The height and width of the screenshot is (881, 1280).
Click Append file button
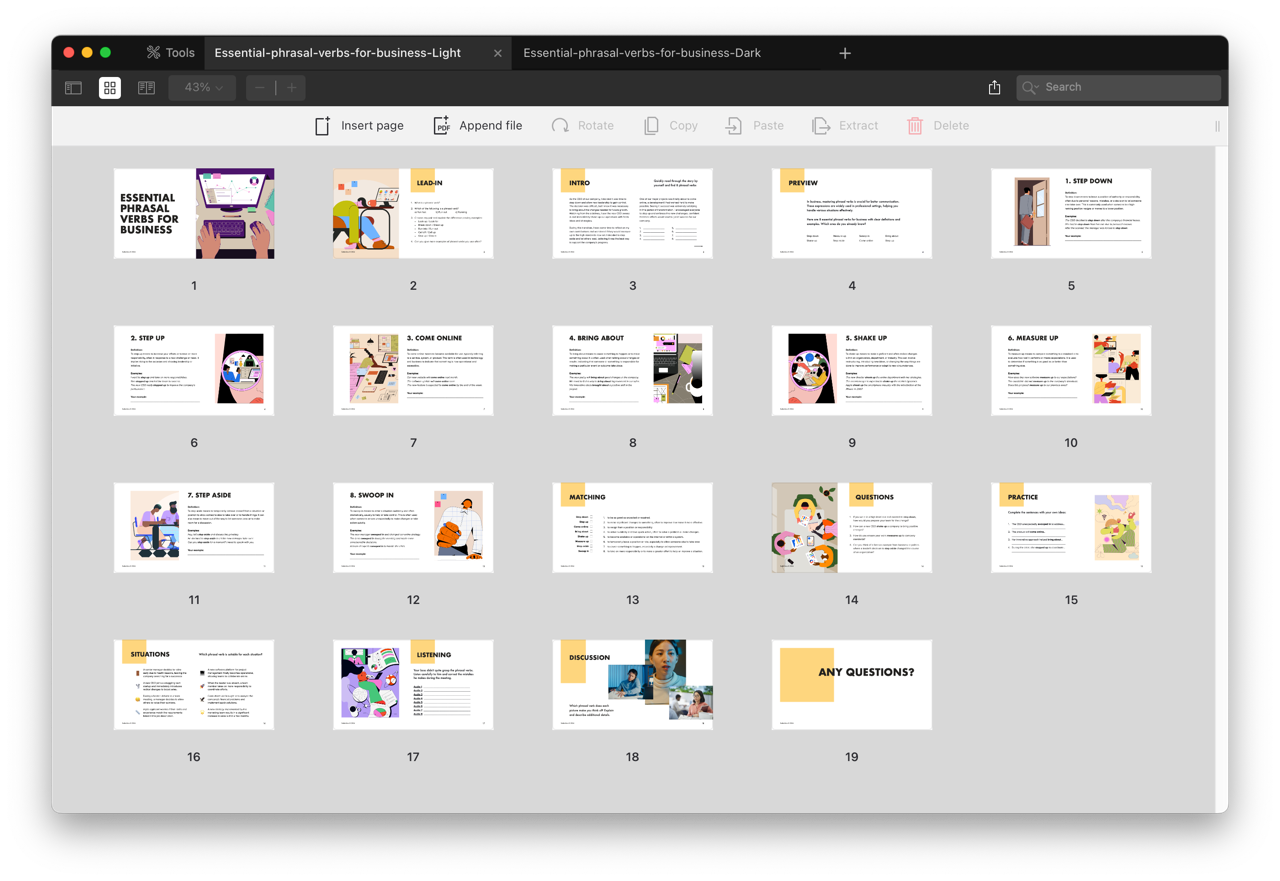pos(477,126)
